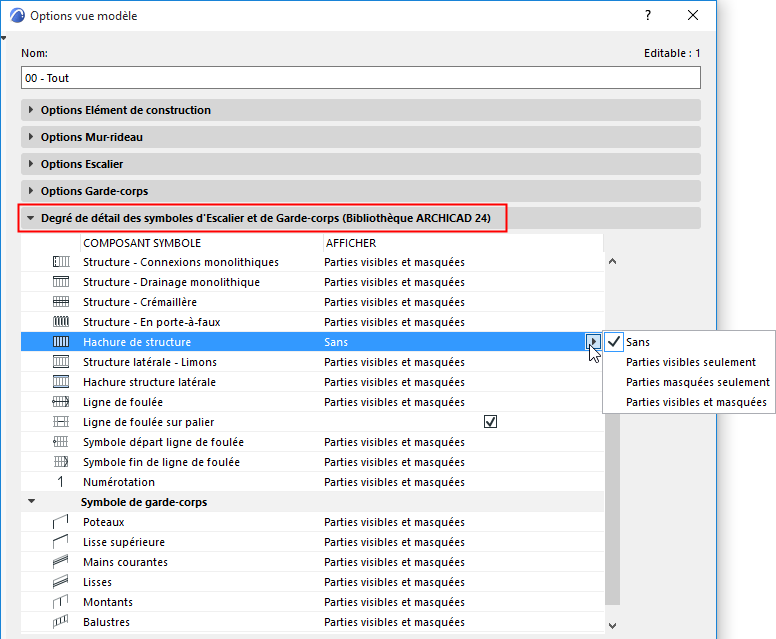Click the Hachure de structure popup arrow button
Image resolution: width=776 pixels, height=639 pixels.
(x=593, y=341)
